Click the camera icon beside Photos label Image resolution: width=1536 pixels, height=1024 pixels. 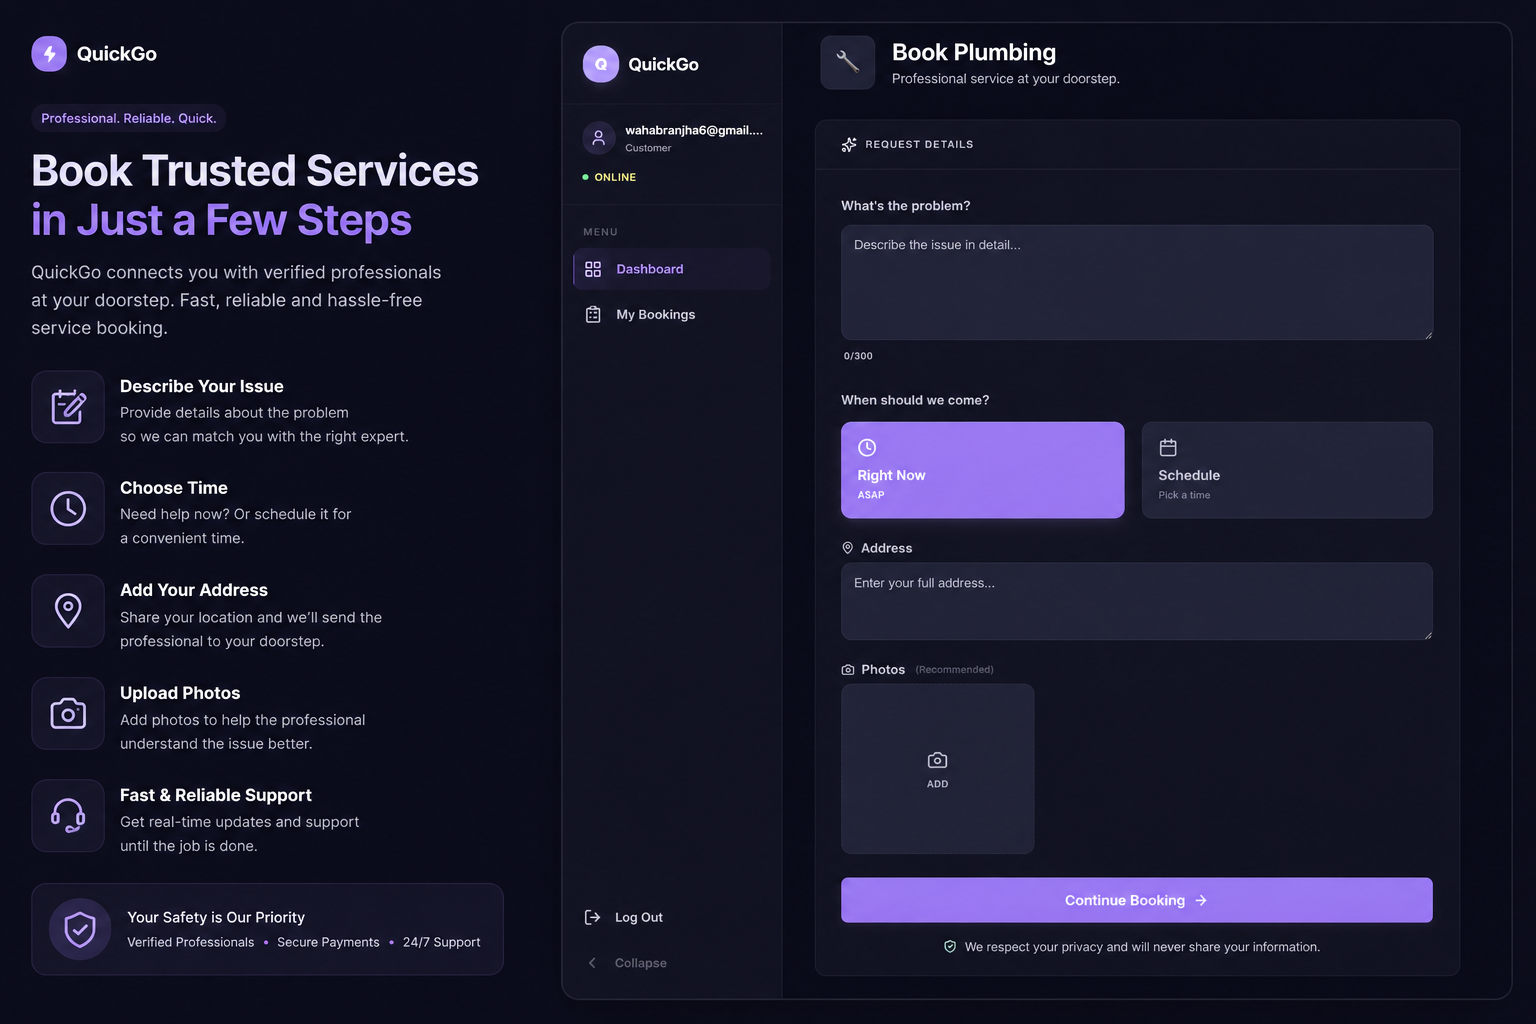click(848, 670)
